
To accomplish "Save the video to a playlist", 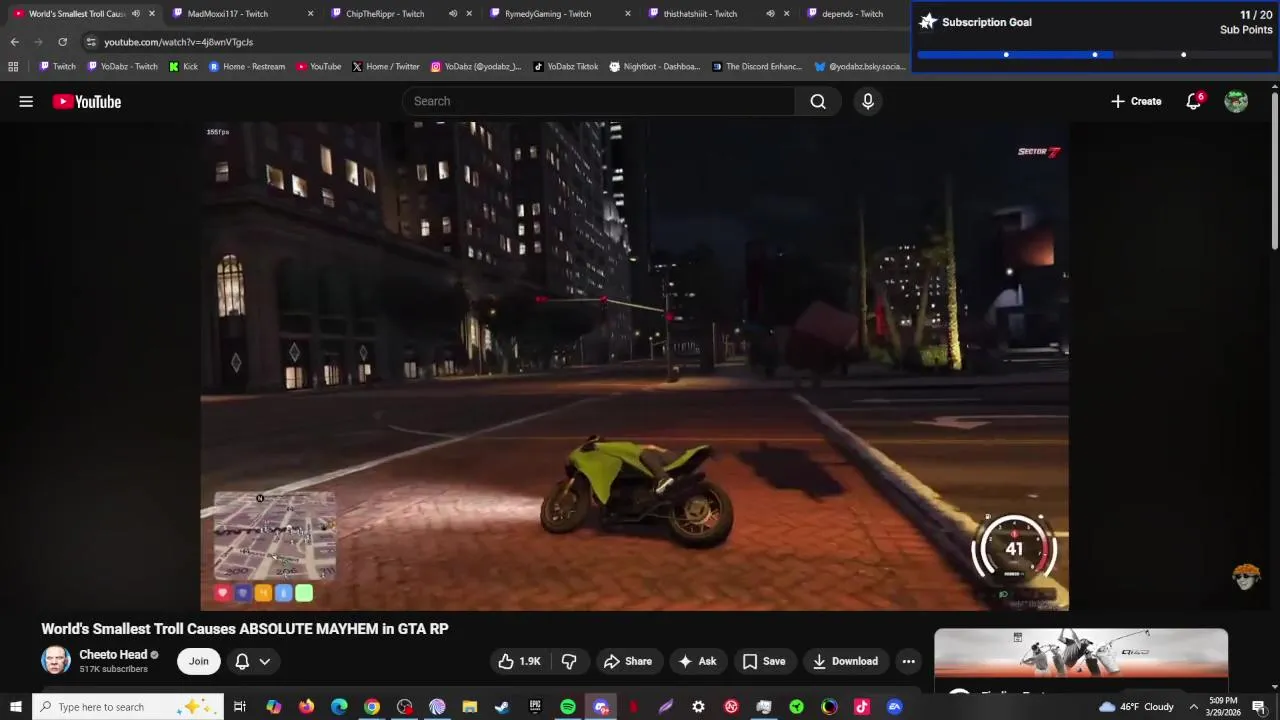I will [764, 661].
